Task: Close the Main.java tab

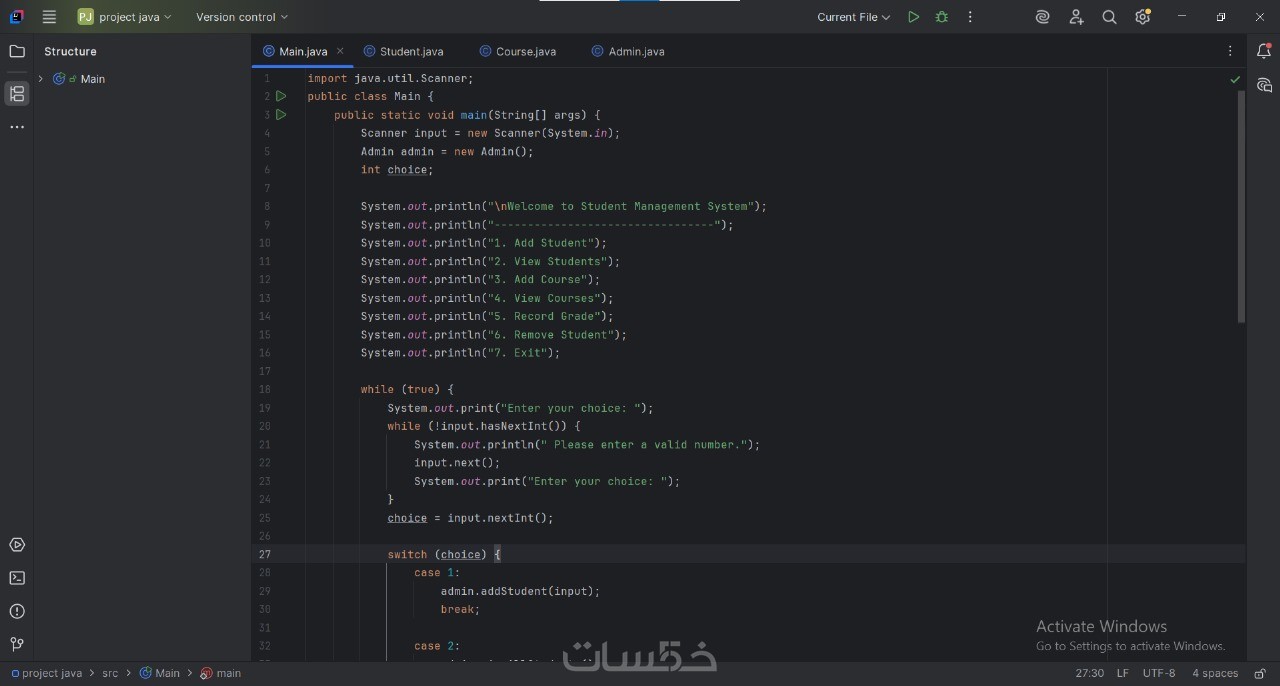Action: (x=340, y=51)
